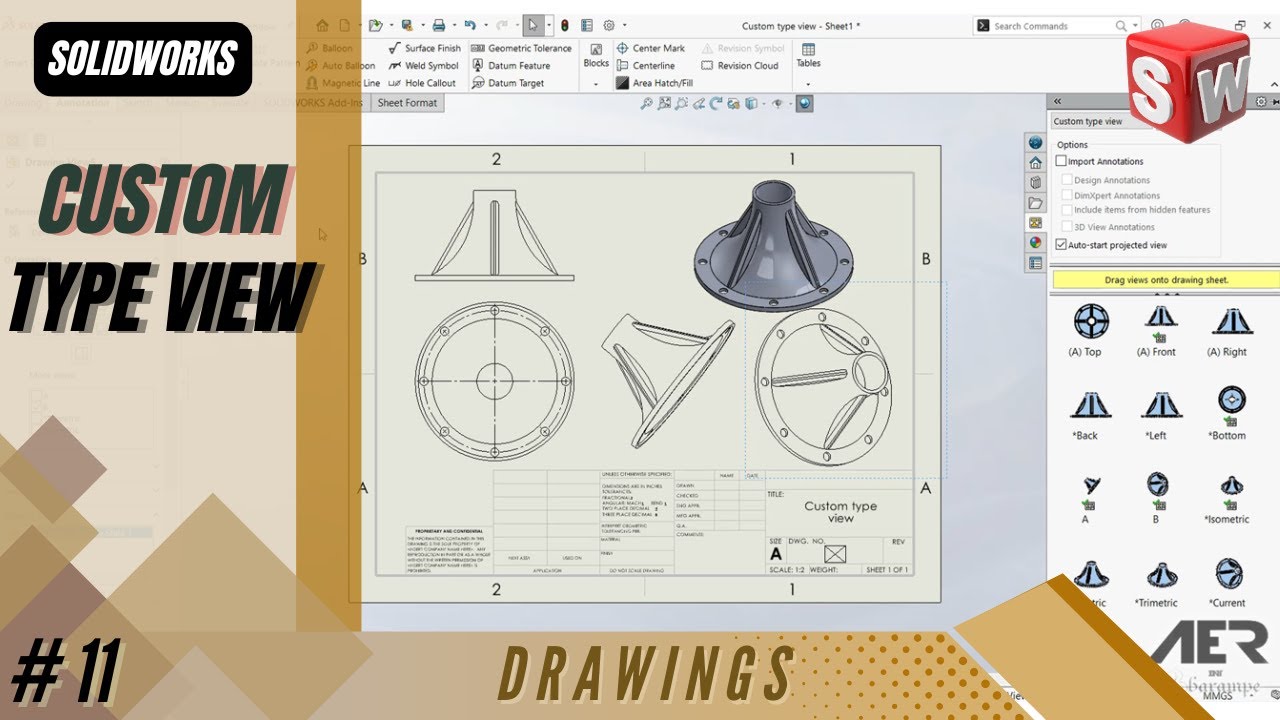
Task: Toggle Include items from hidden features
Action: coord(1067,210)
